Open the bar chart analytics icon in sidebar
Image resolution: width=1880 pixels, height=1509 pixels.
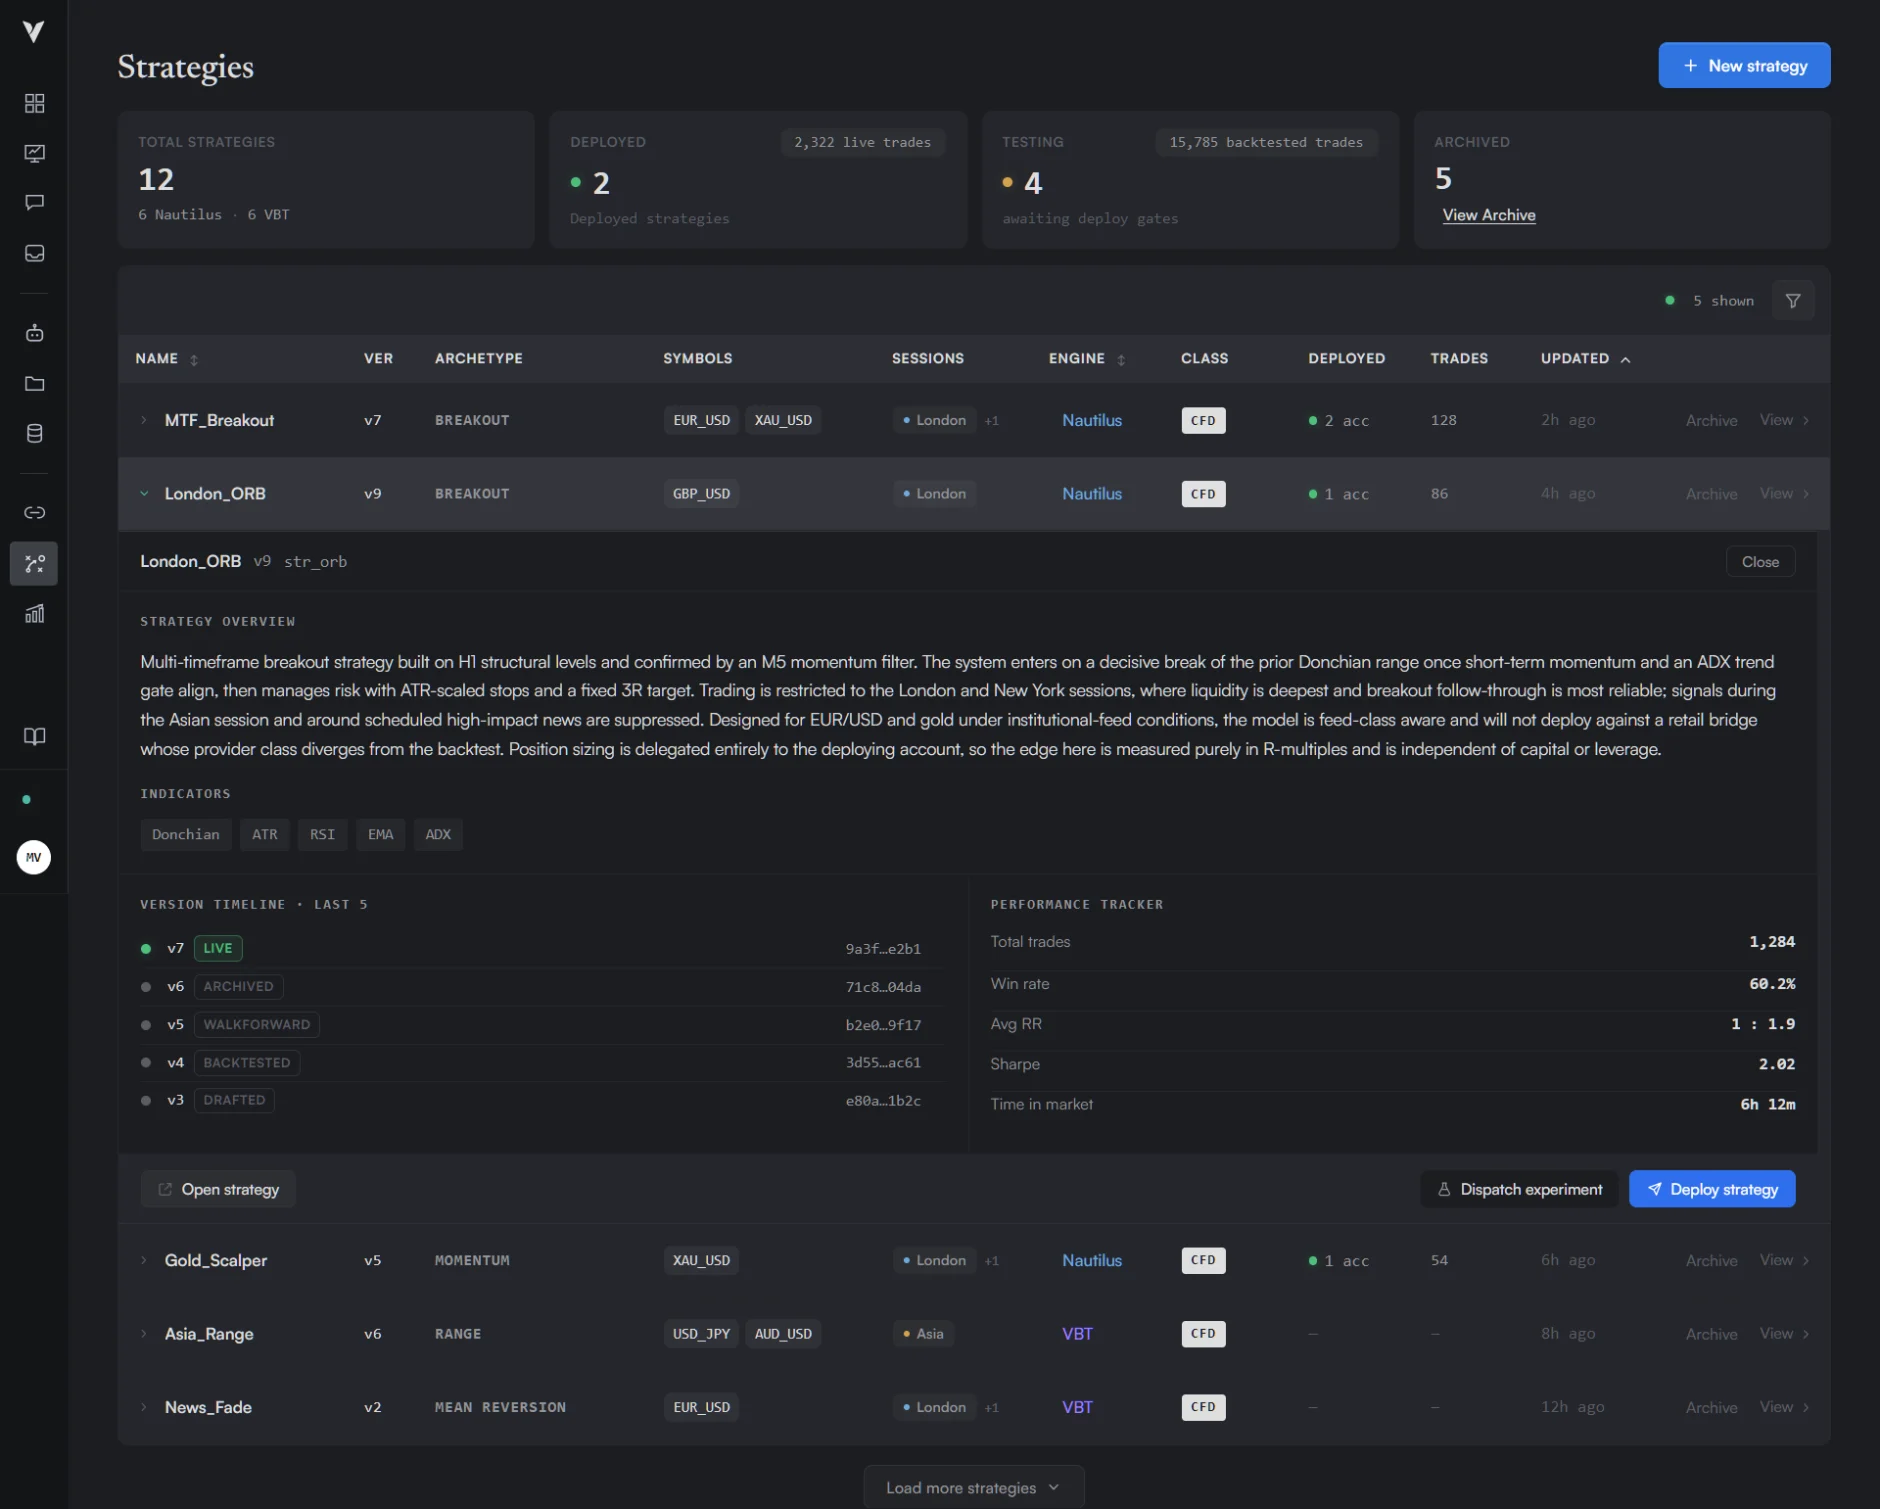[34, 613]
